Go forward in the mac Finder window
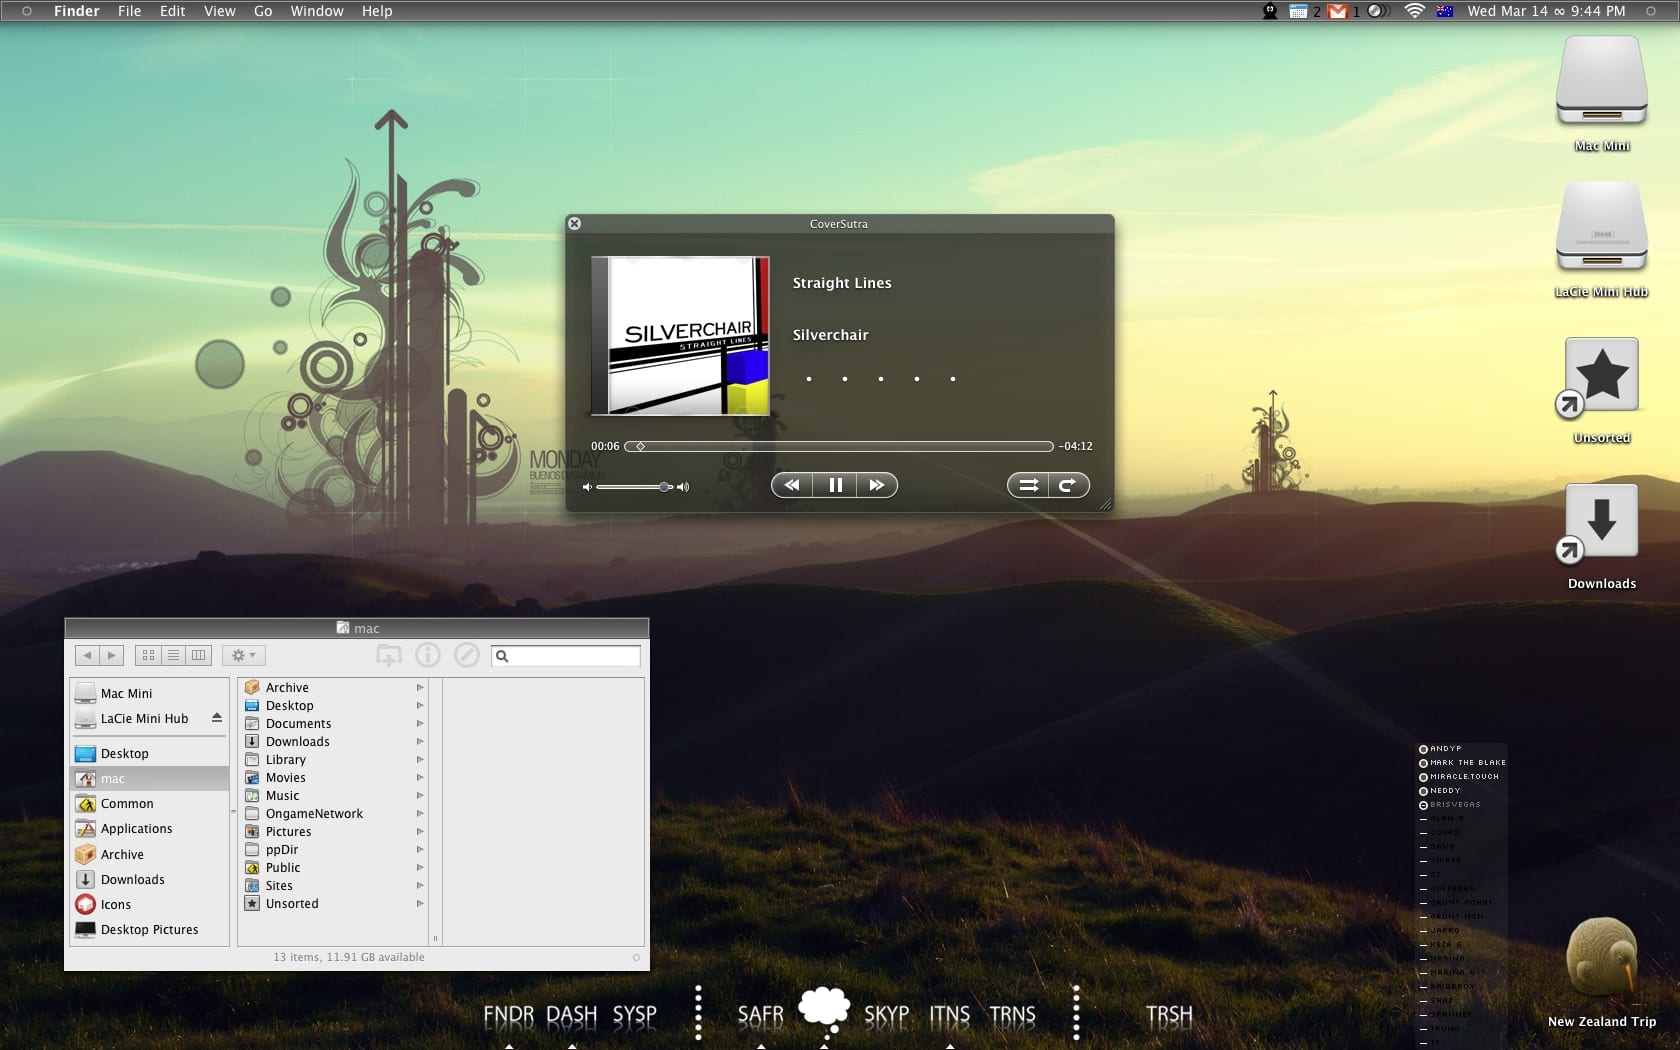The height and width of the screenshot is (1050, 1680). [111, 655]
